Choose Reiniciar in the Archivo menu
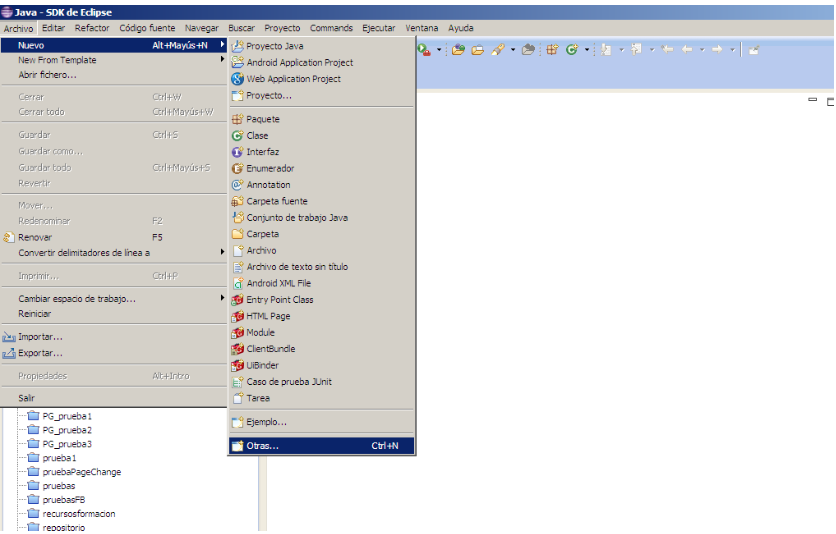 click(x=114, y=314)
